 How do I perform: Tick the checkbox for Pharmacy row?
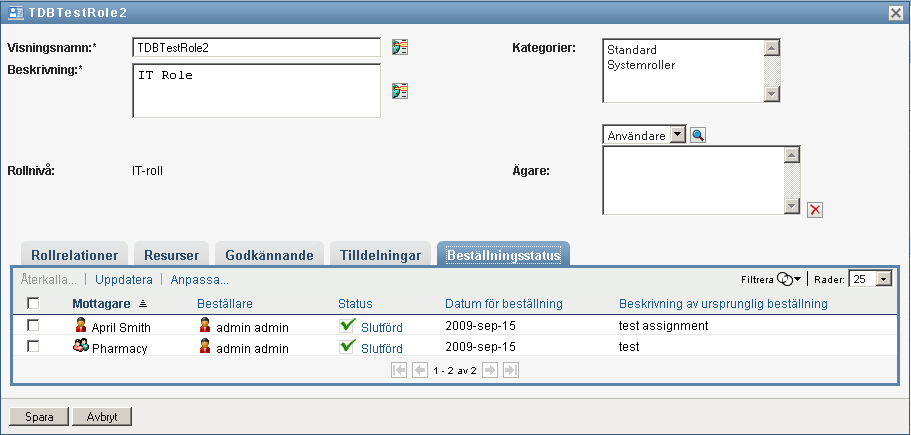(x=34, y=346)
